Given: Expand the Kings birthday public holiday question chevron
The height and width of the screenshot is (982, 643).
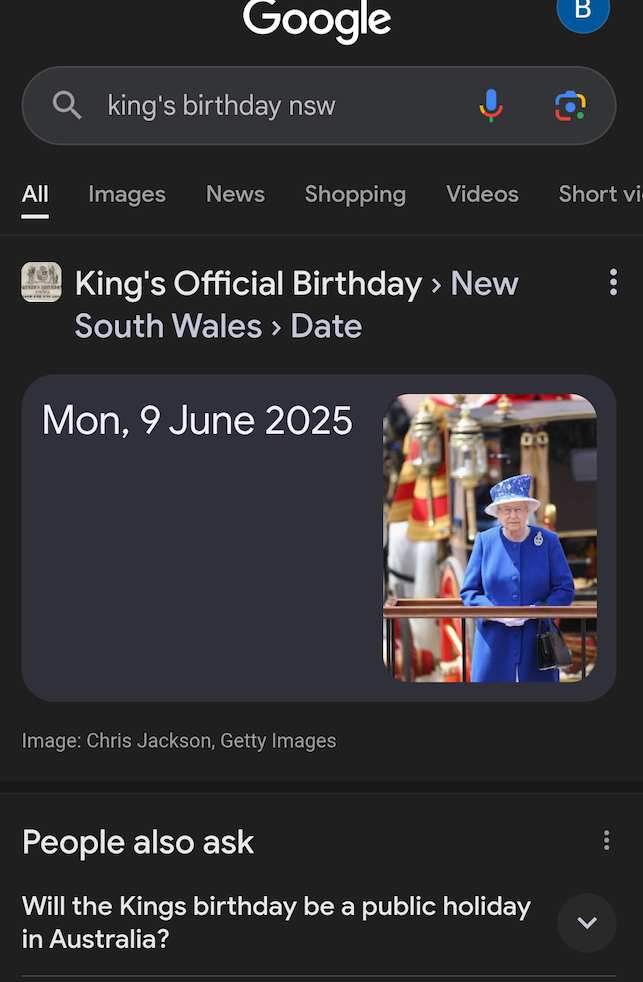Looking at the screenshot, I should 587,922.
